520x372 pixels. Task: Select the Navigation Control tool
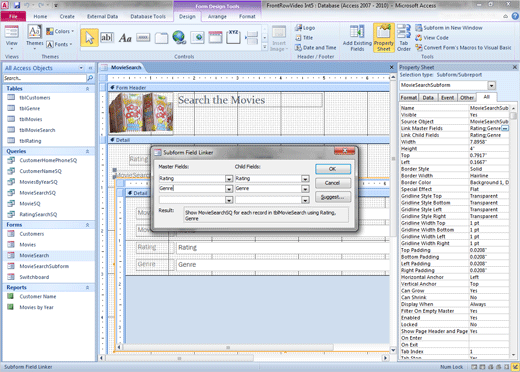coord(216,37)
